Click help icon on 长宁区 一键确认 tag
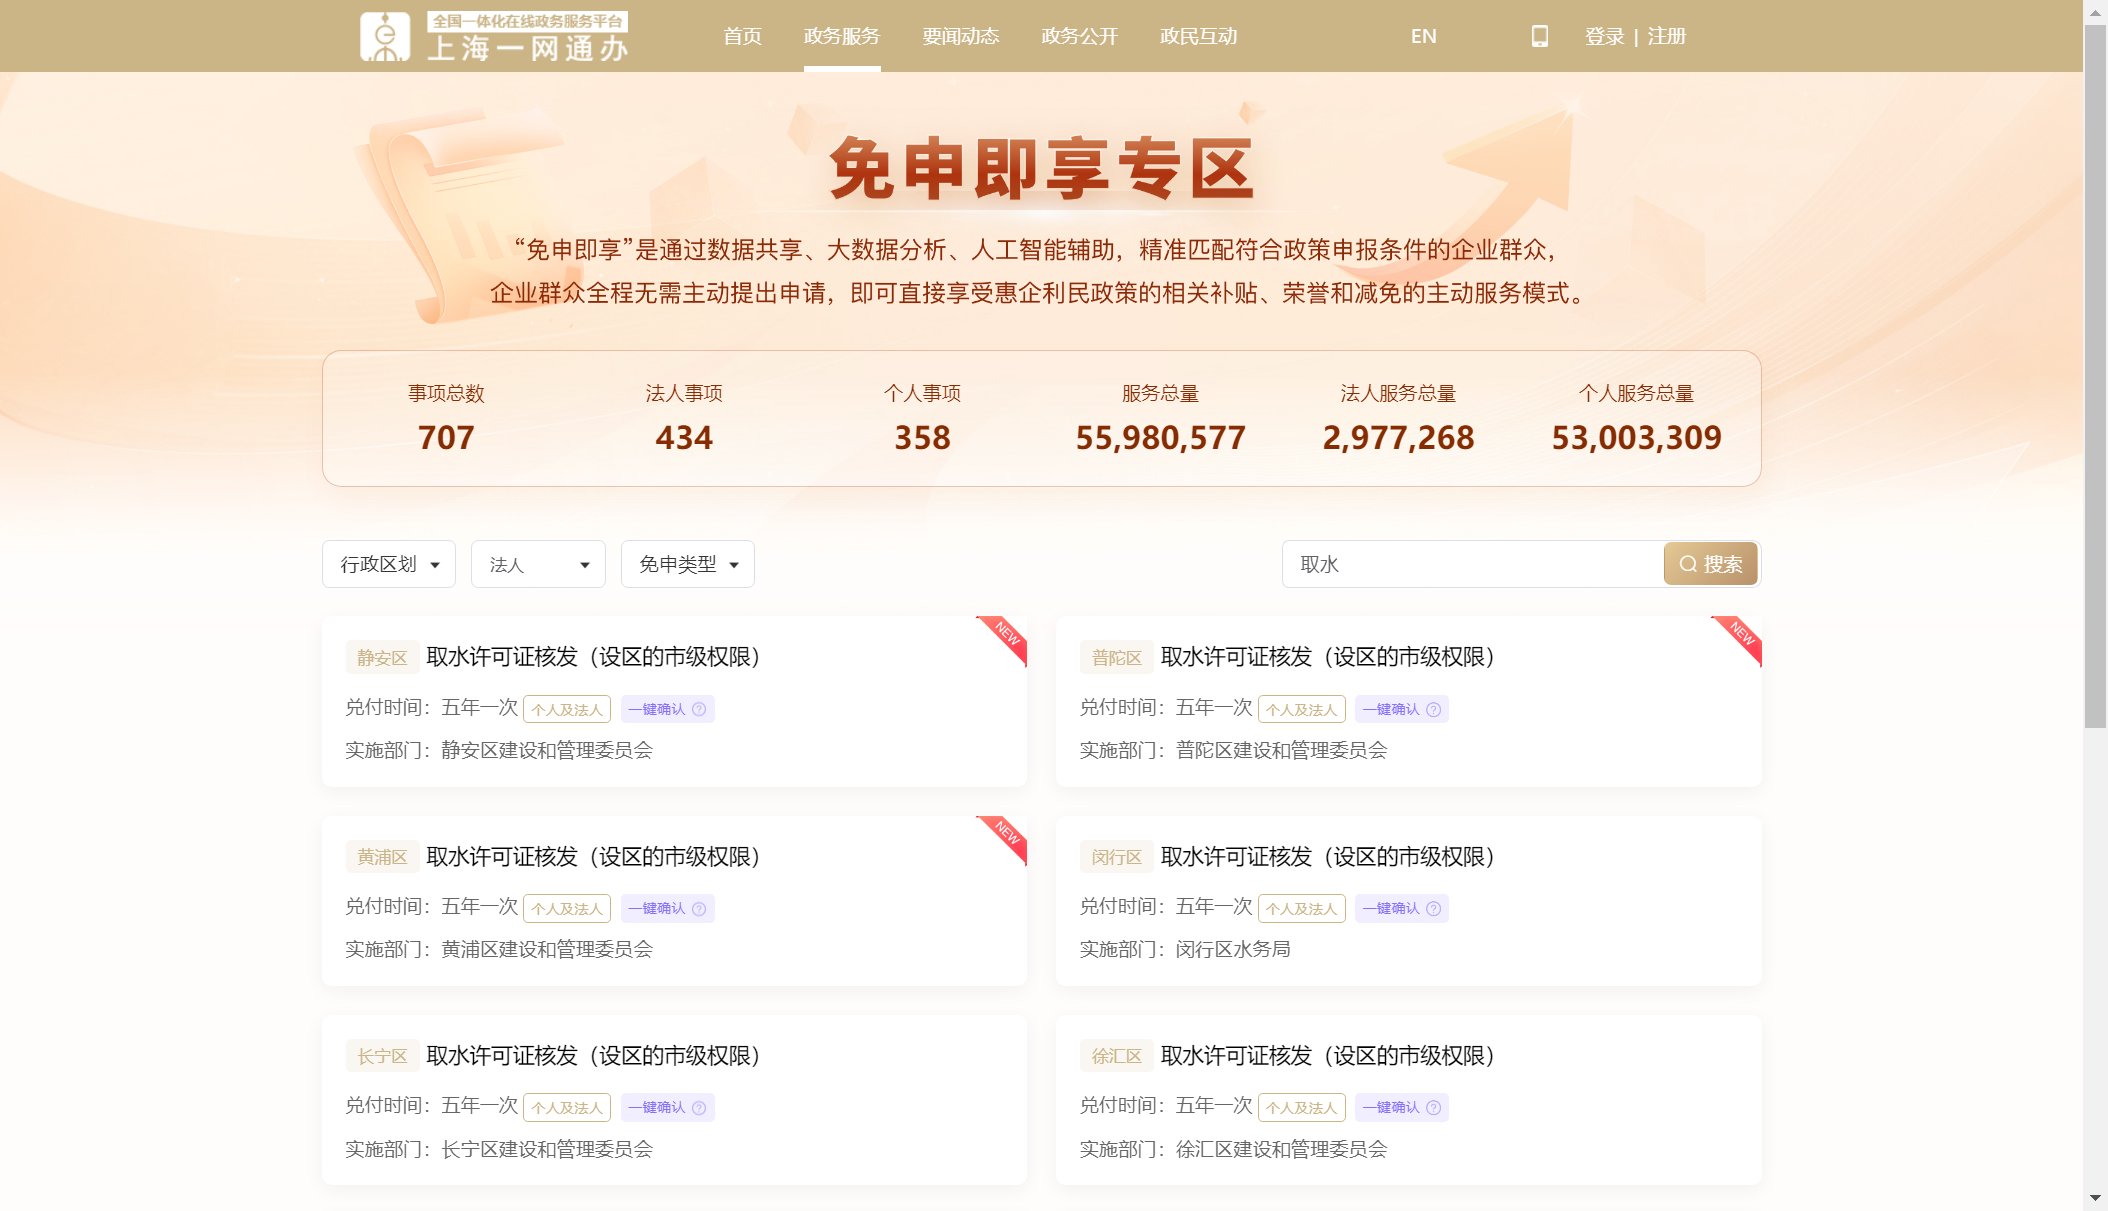This screenshot has height=1211, width=2108. [x=699, y=1107]
